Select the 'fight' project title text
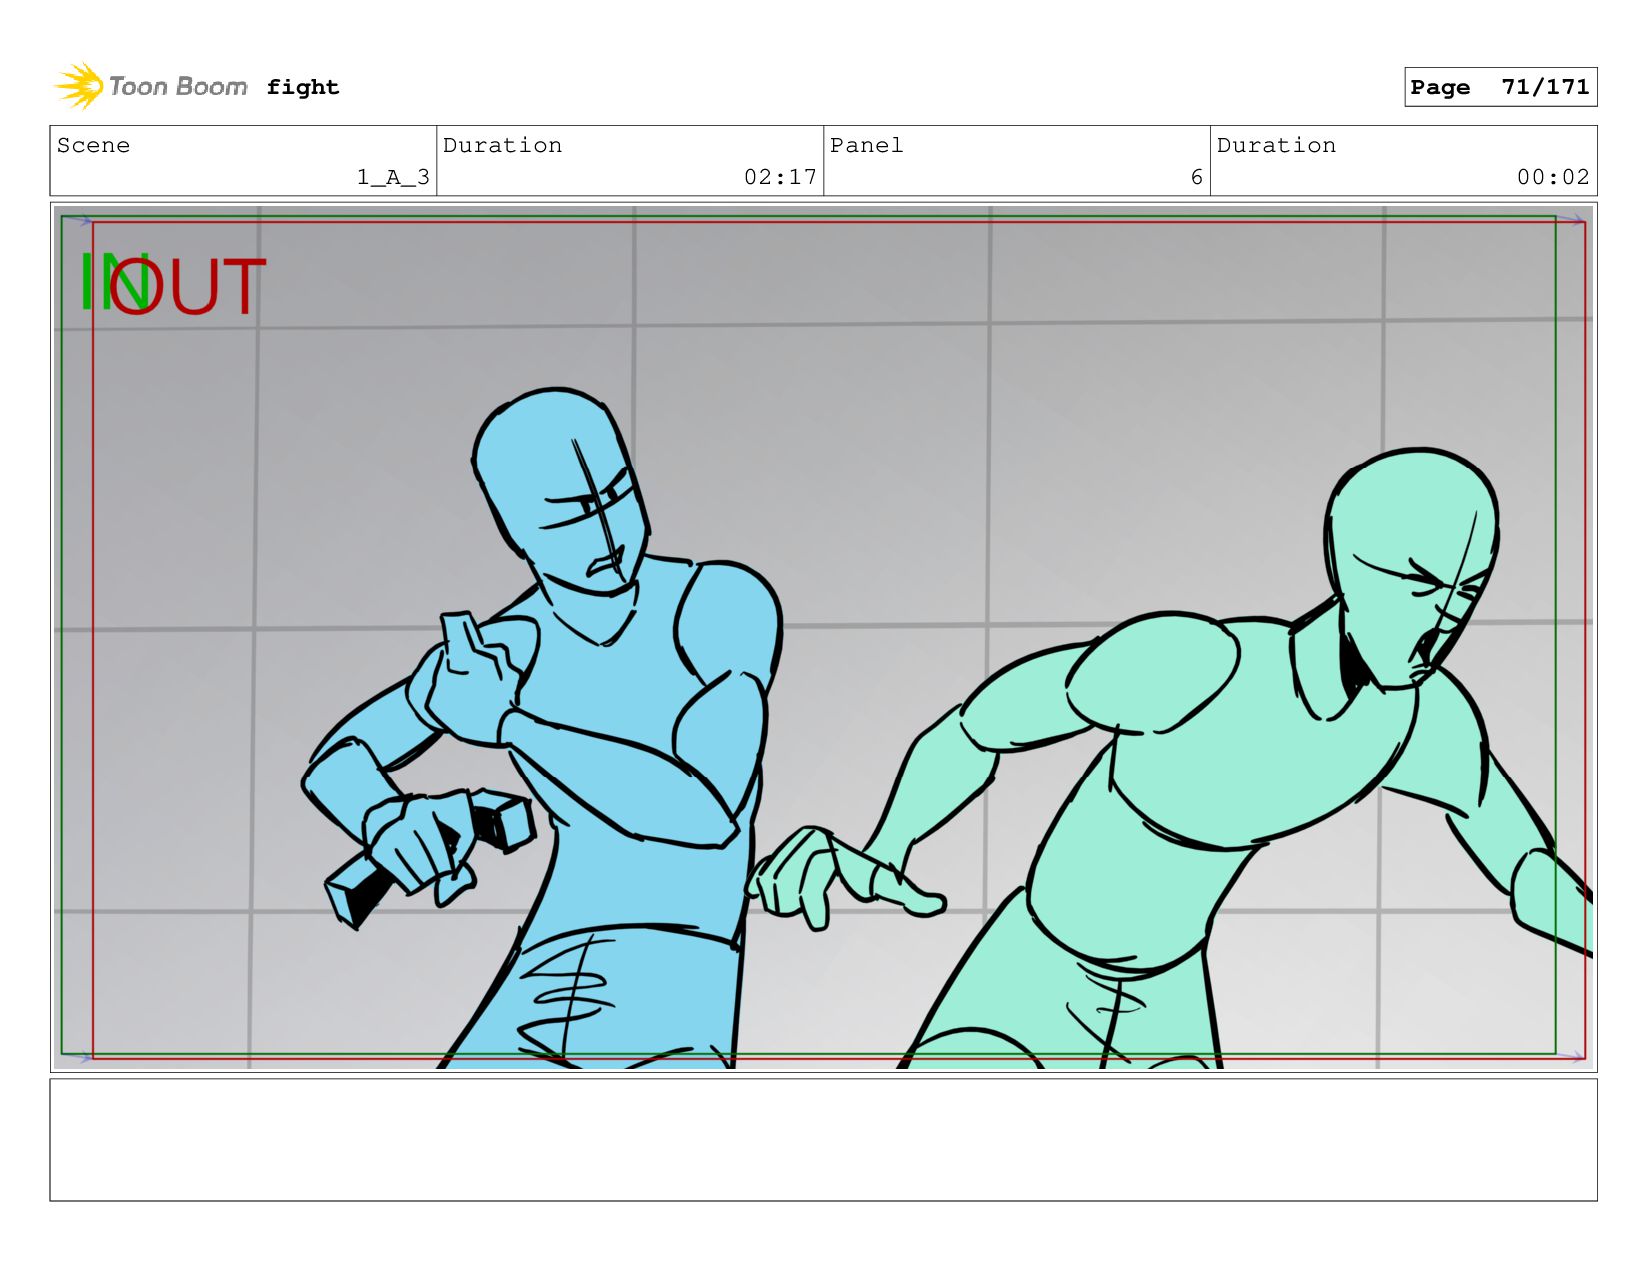This screenshot has height=1276, width=1648. pos(303,88)
